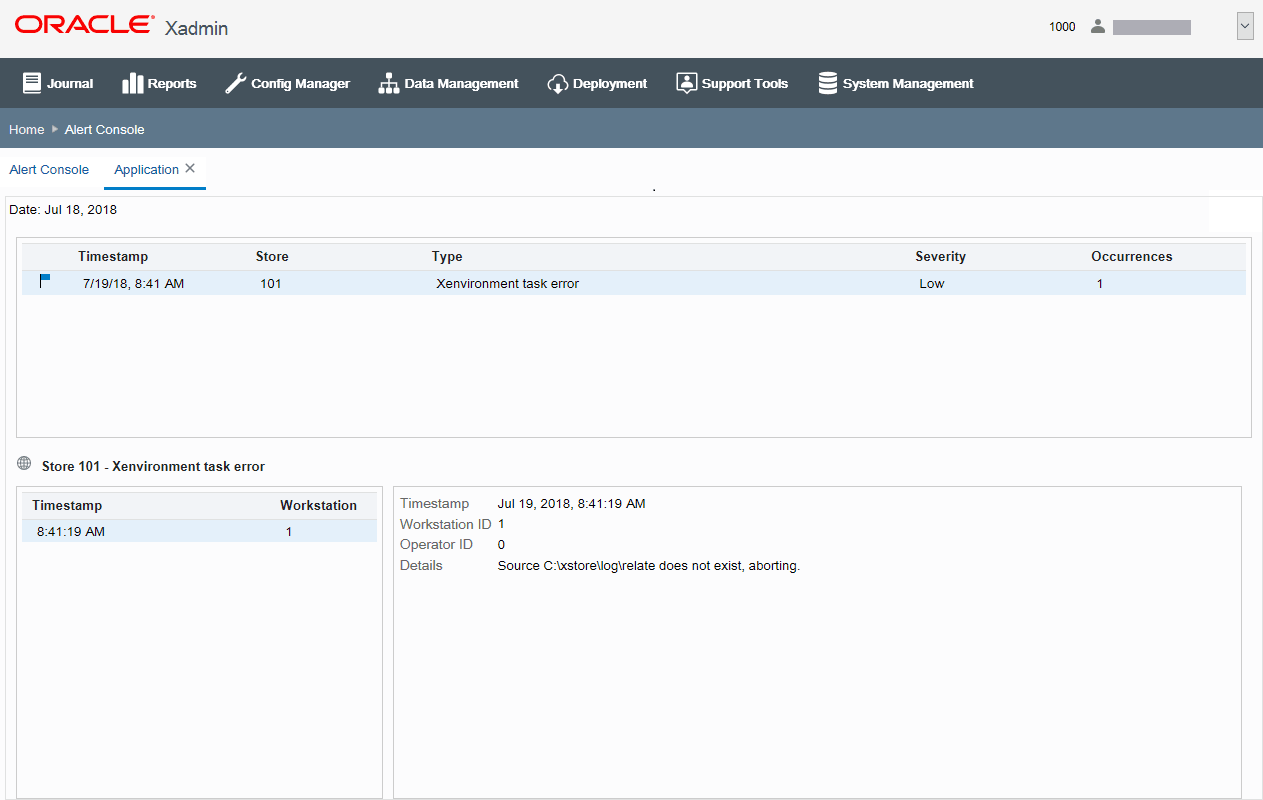Open the Support Tools icon
The image size is (1263, 800).
(687, 83)
